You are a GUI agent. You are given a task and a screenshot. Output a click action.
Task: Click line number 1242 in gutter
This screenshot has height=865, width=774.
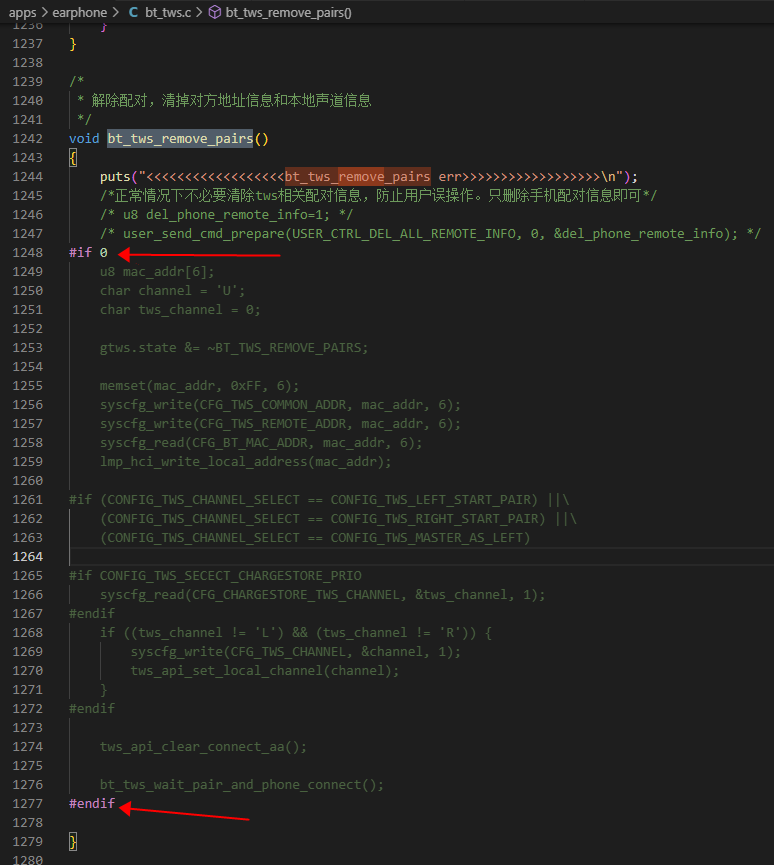[x=28, y=138]
